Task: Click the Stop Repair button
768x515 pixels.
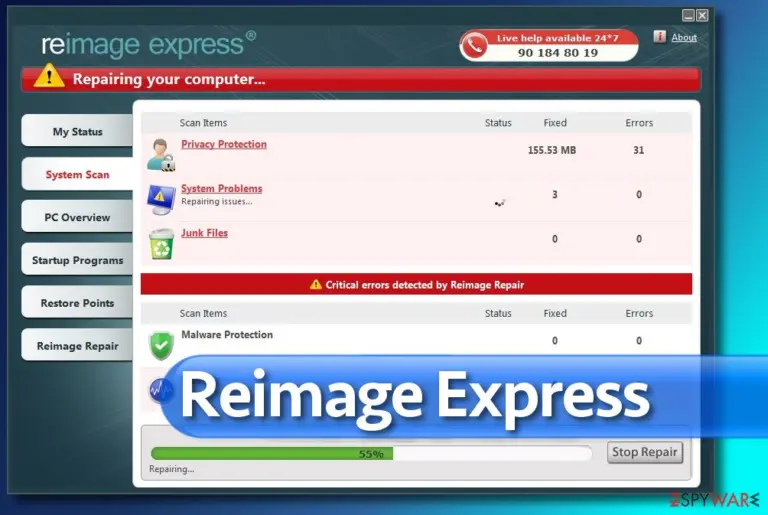Action: (645, 452)
